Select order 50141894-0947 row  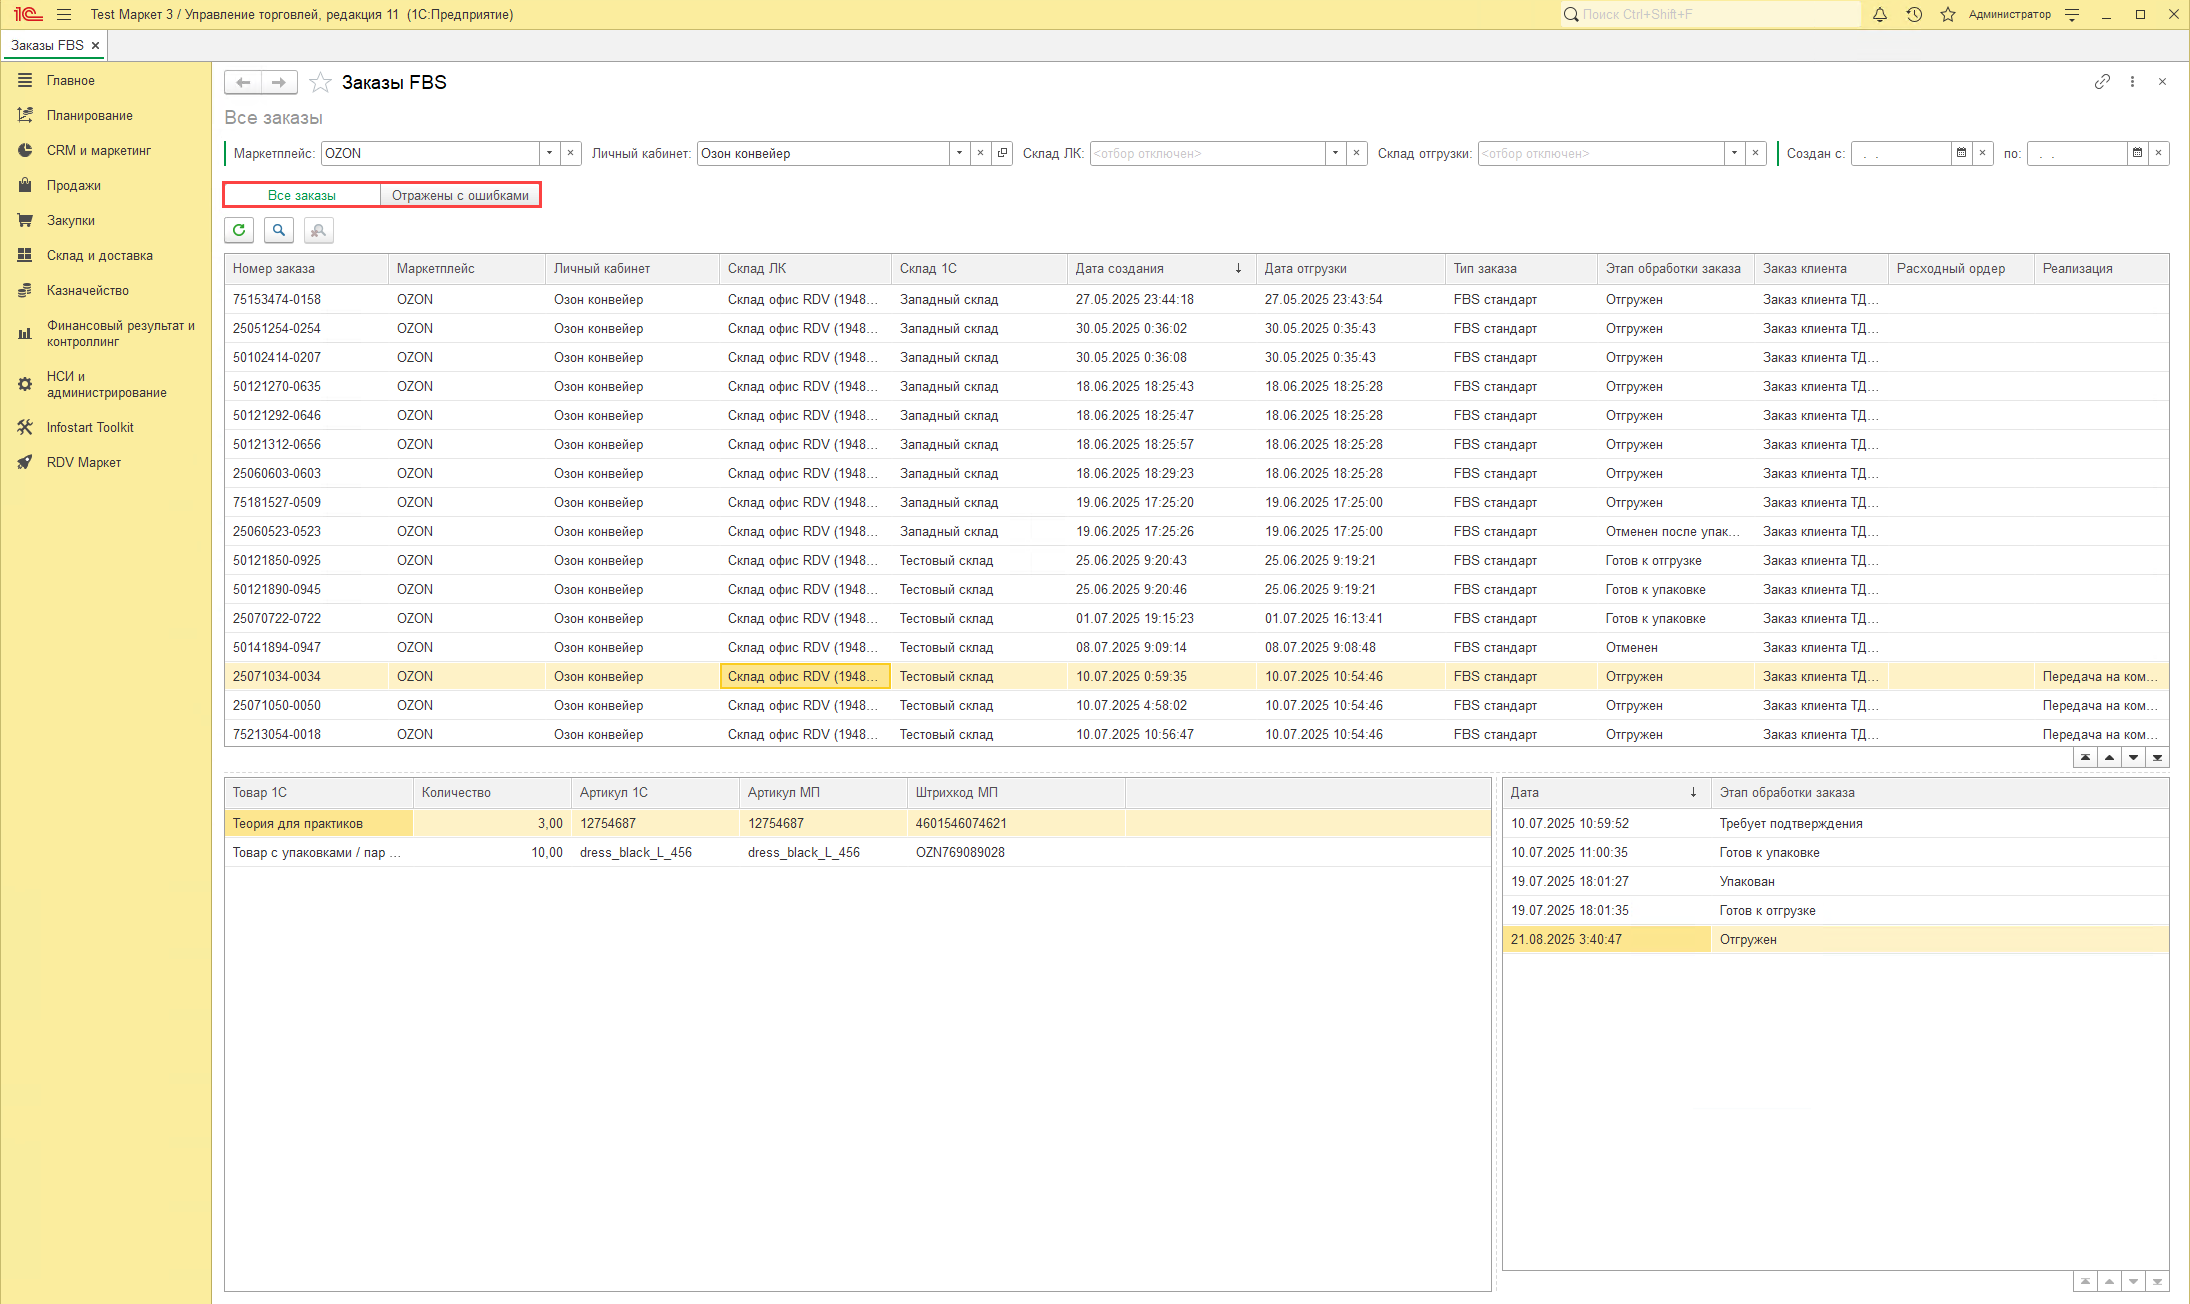click(1197, 647)
